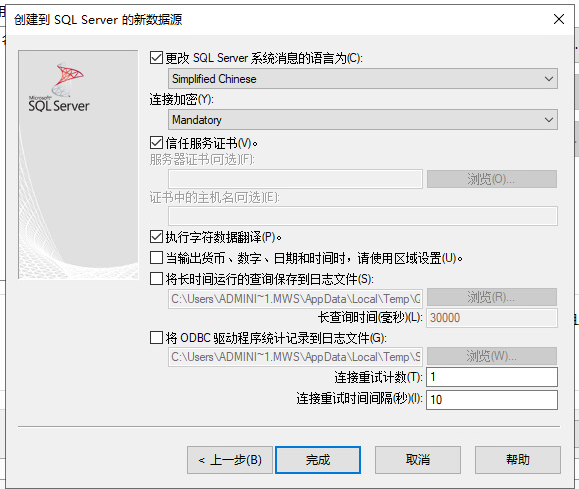Click the 完成 finish button
This screenshot has height=489, width=579.
point(318,460)
